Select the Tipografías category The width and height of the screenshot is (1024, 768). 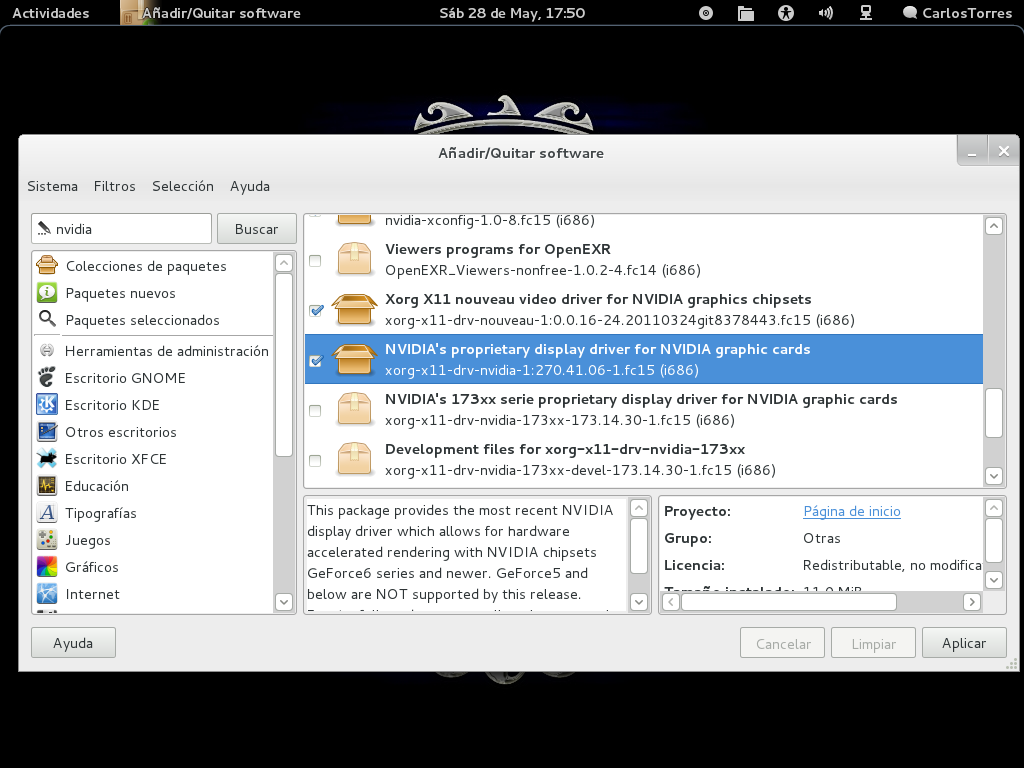153,513
